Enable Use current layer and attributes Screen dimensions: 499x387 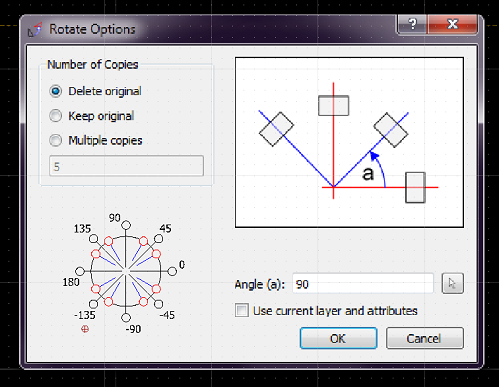tap(242, 310)
